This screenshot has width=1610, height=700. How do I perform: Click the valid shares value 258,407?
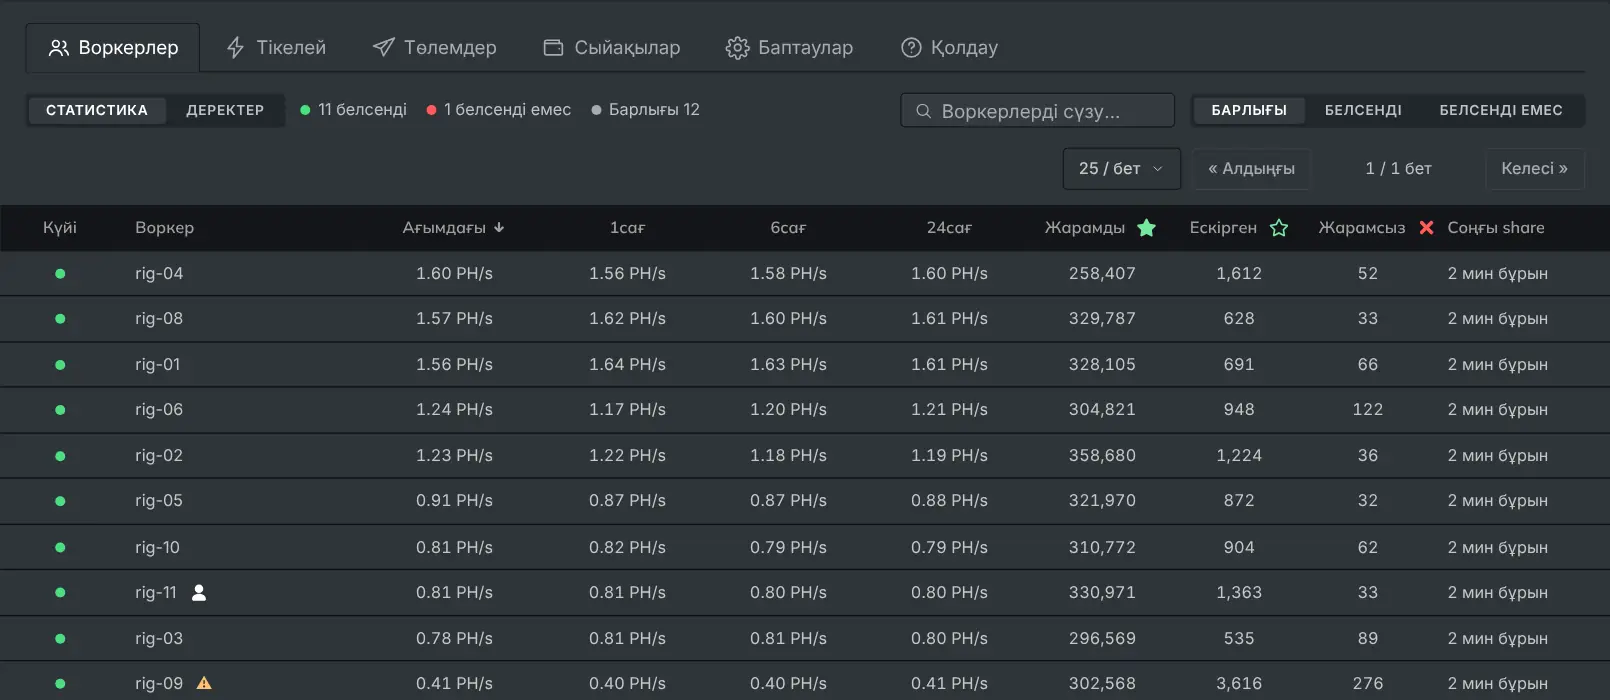(x=1102, y=274)
